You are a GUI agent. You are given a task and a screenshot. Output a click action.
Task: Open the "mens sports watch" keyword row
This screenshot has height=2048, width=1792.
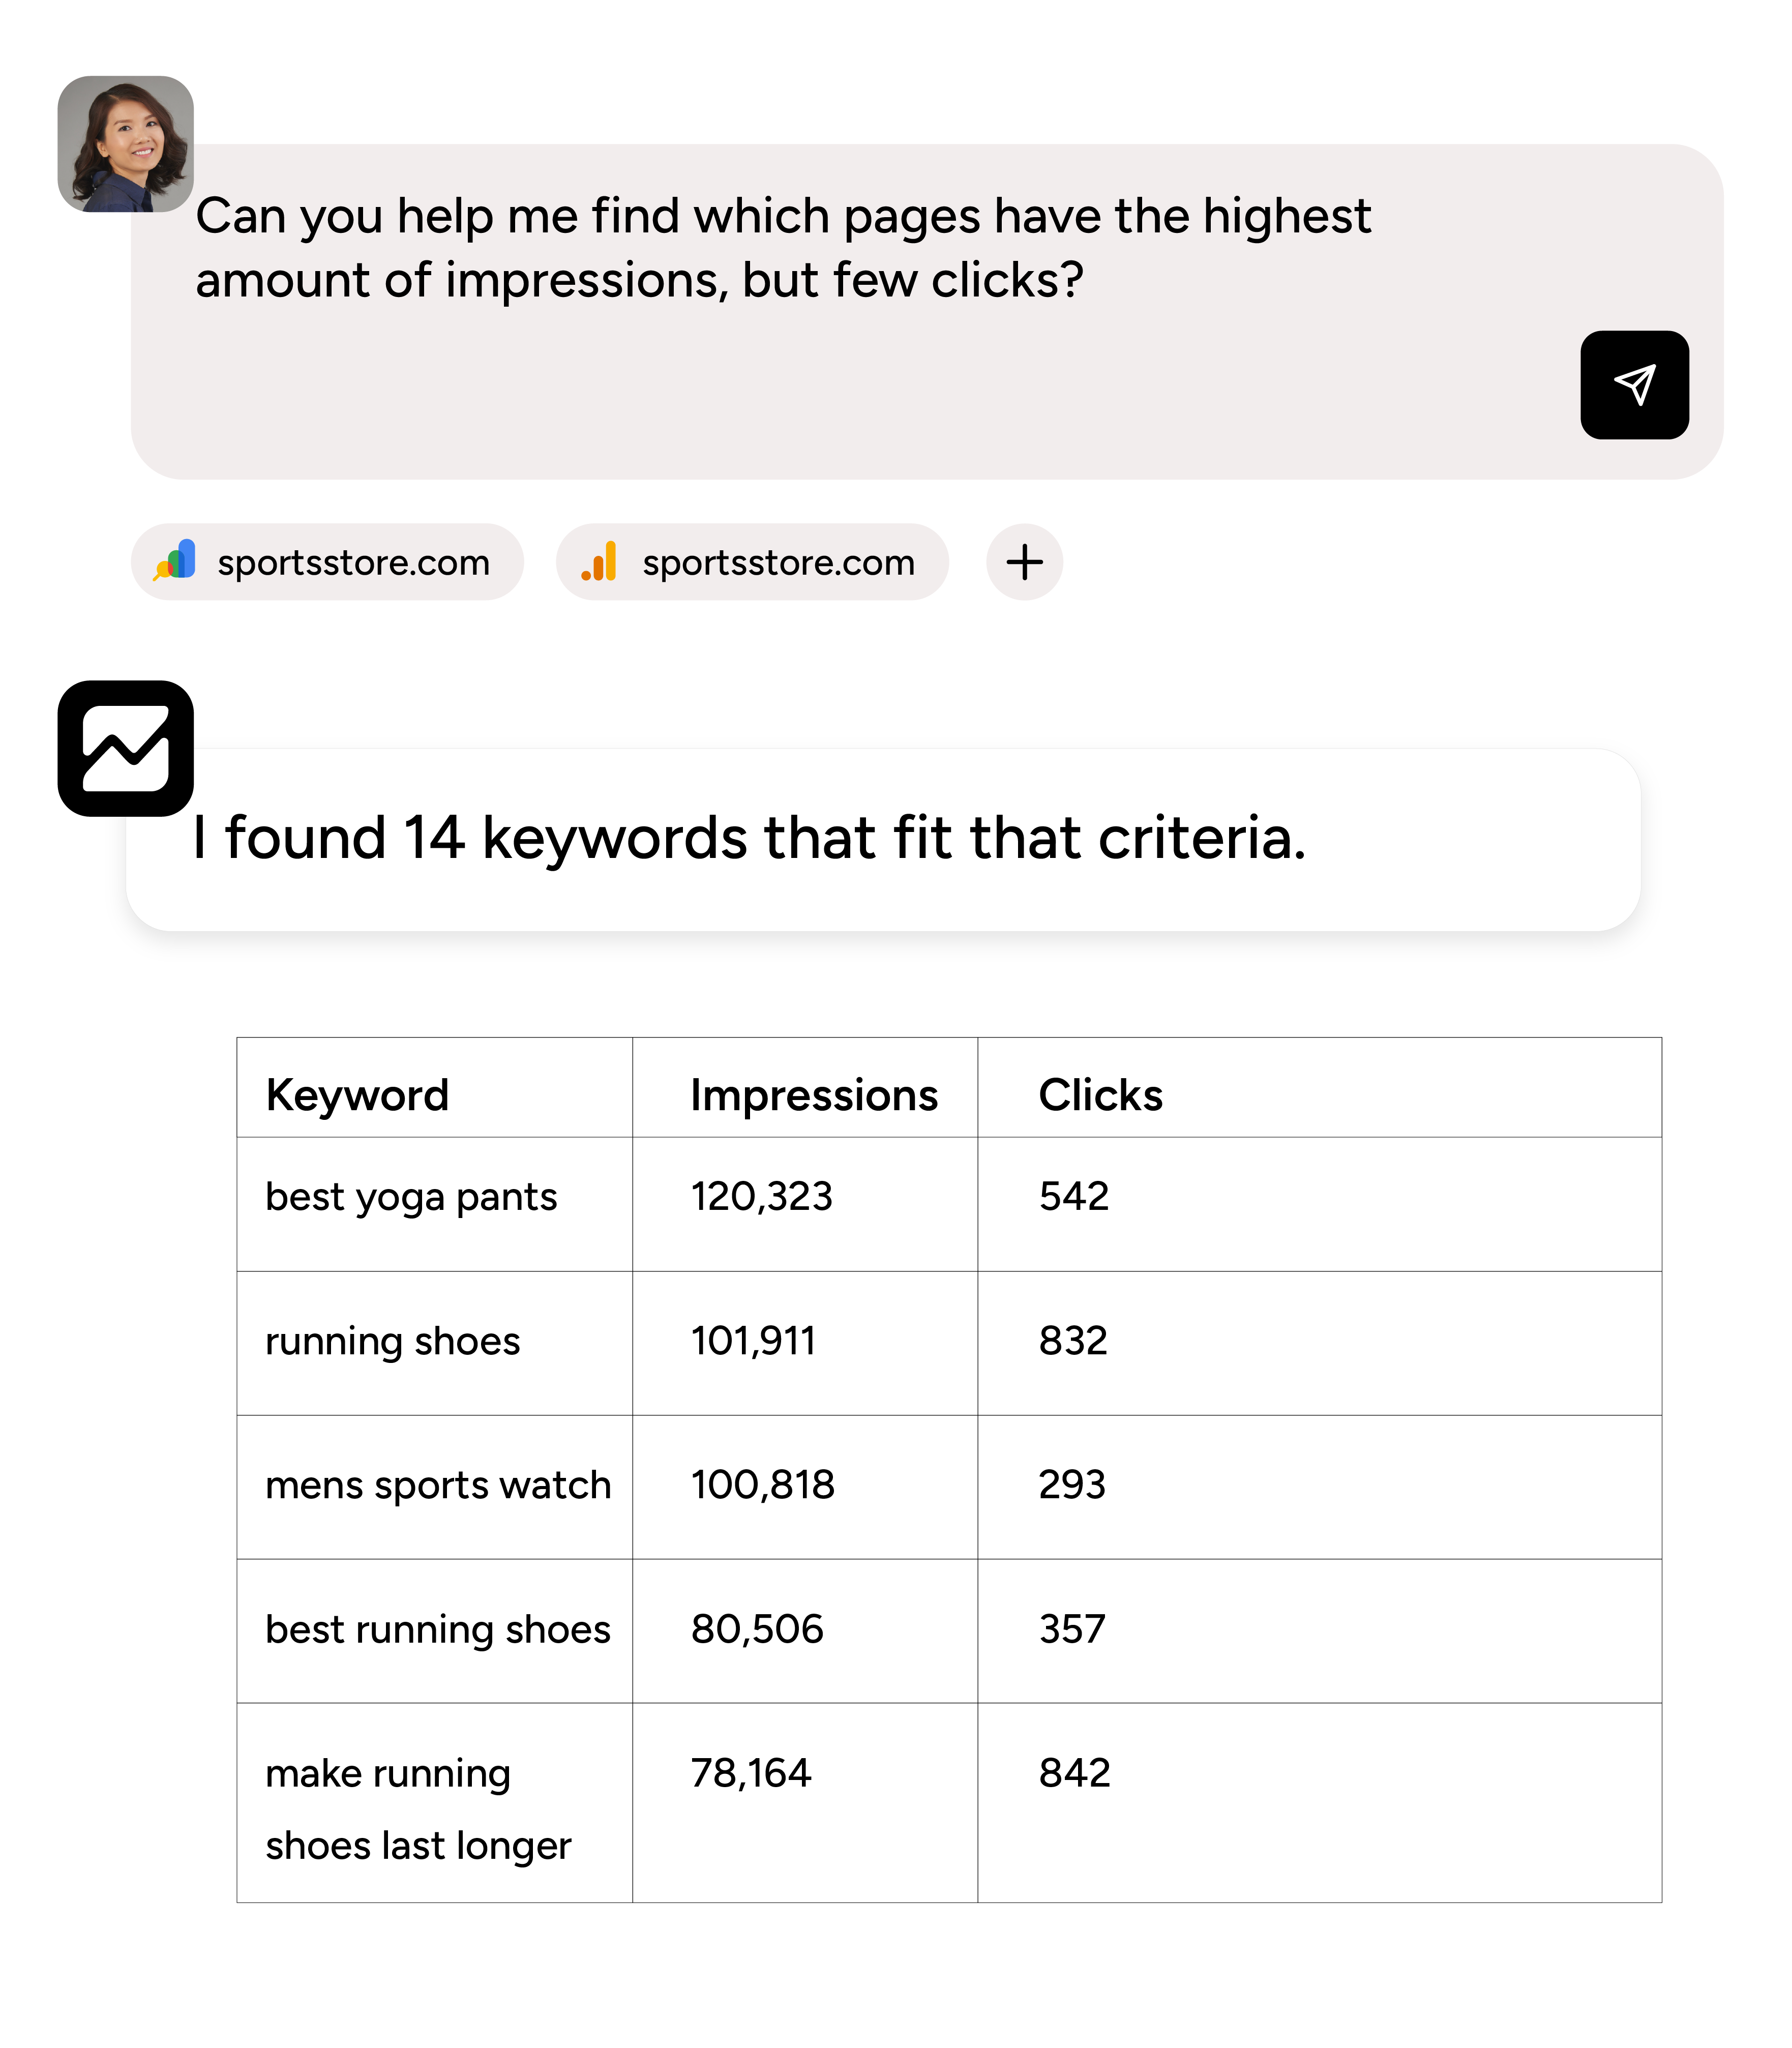[438, 1485]
